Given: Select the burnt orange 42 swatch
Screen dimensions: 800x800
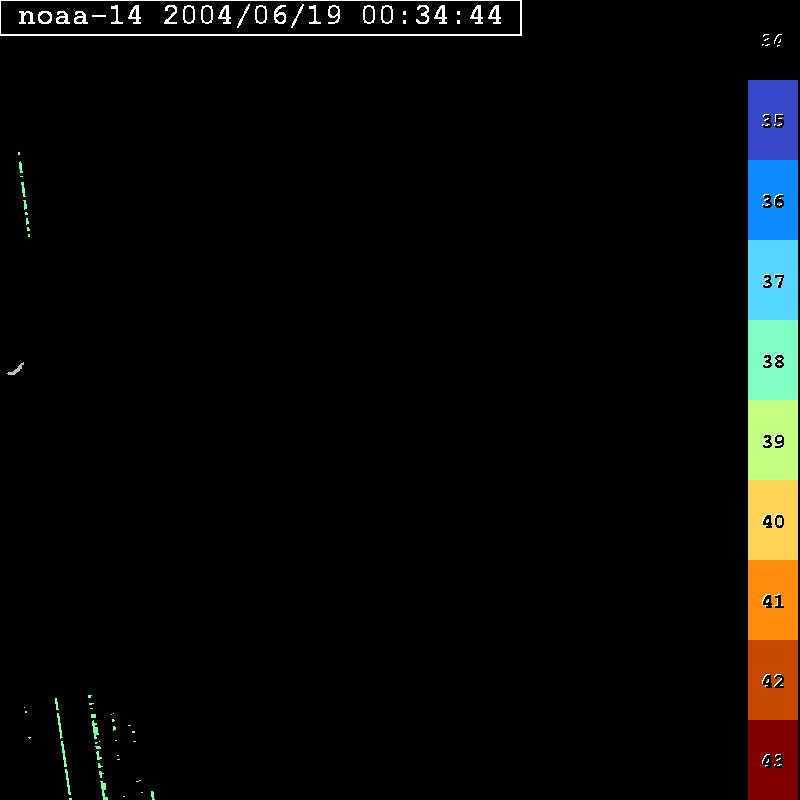Looking at the screenshot, I should pos(772,680).
